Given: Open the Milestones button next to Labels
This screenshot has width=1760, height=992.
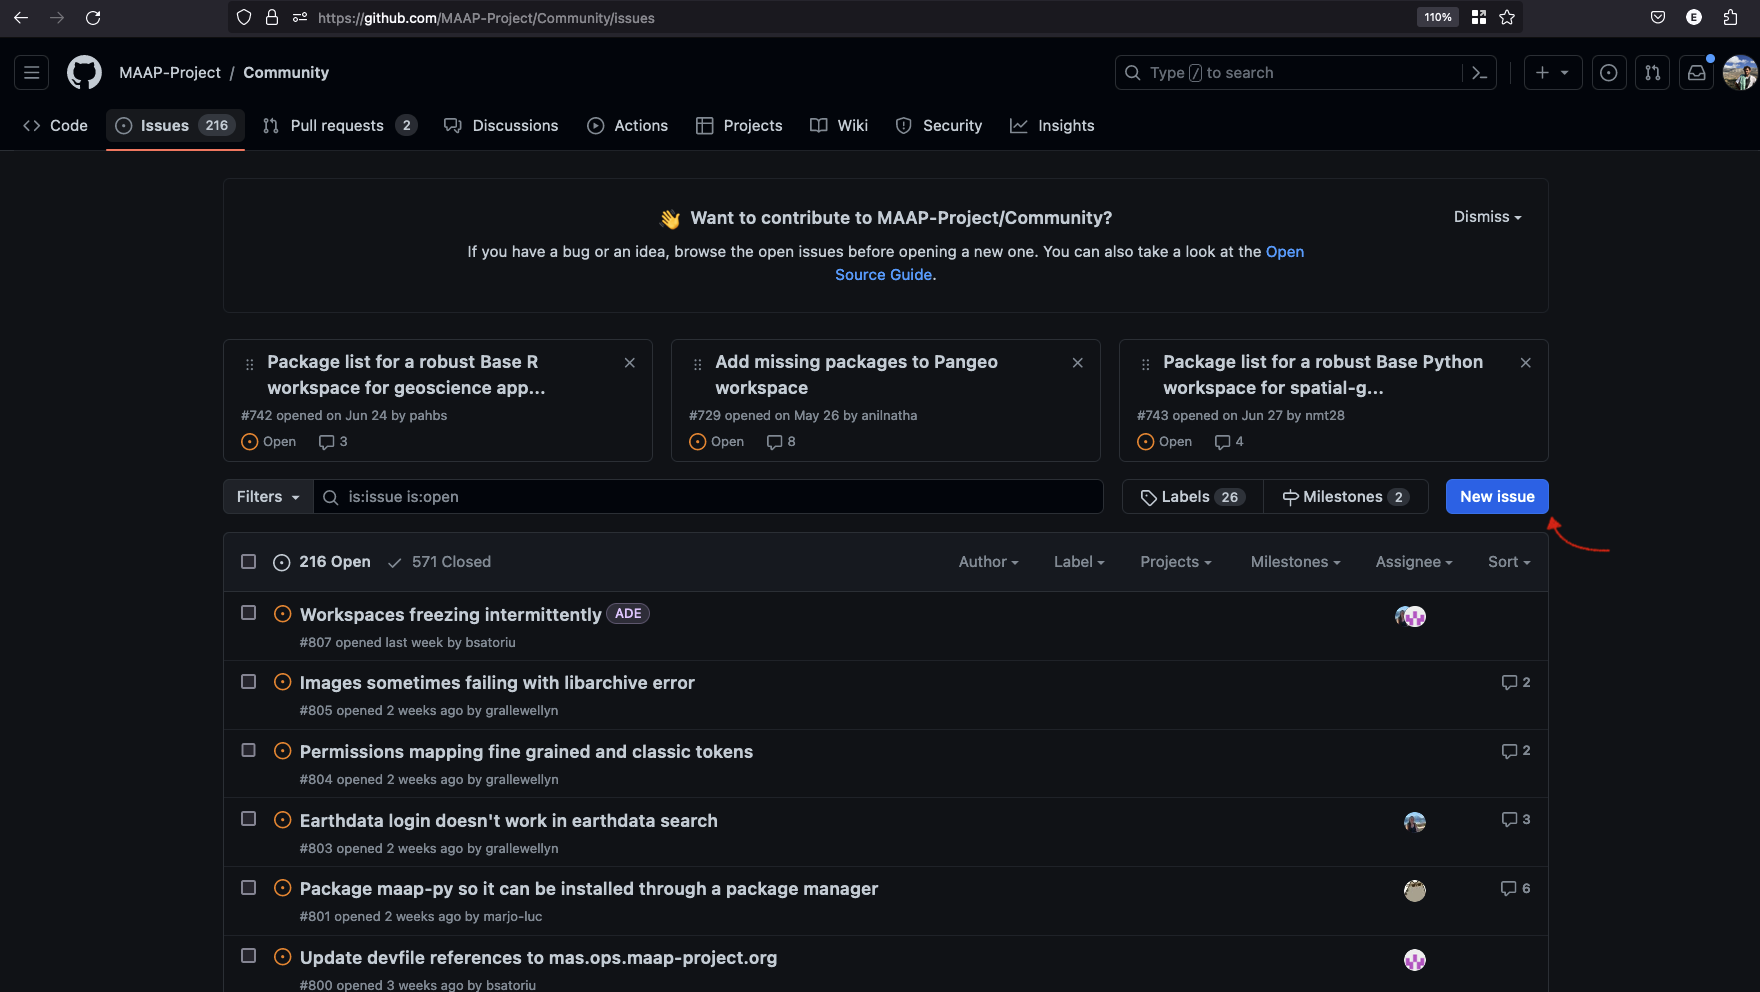Looking at the screenshot, I should click(x=1346, y=497).
